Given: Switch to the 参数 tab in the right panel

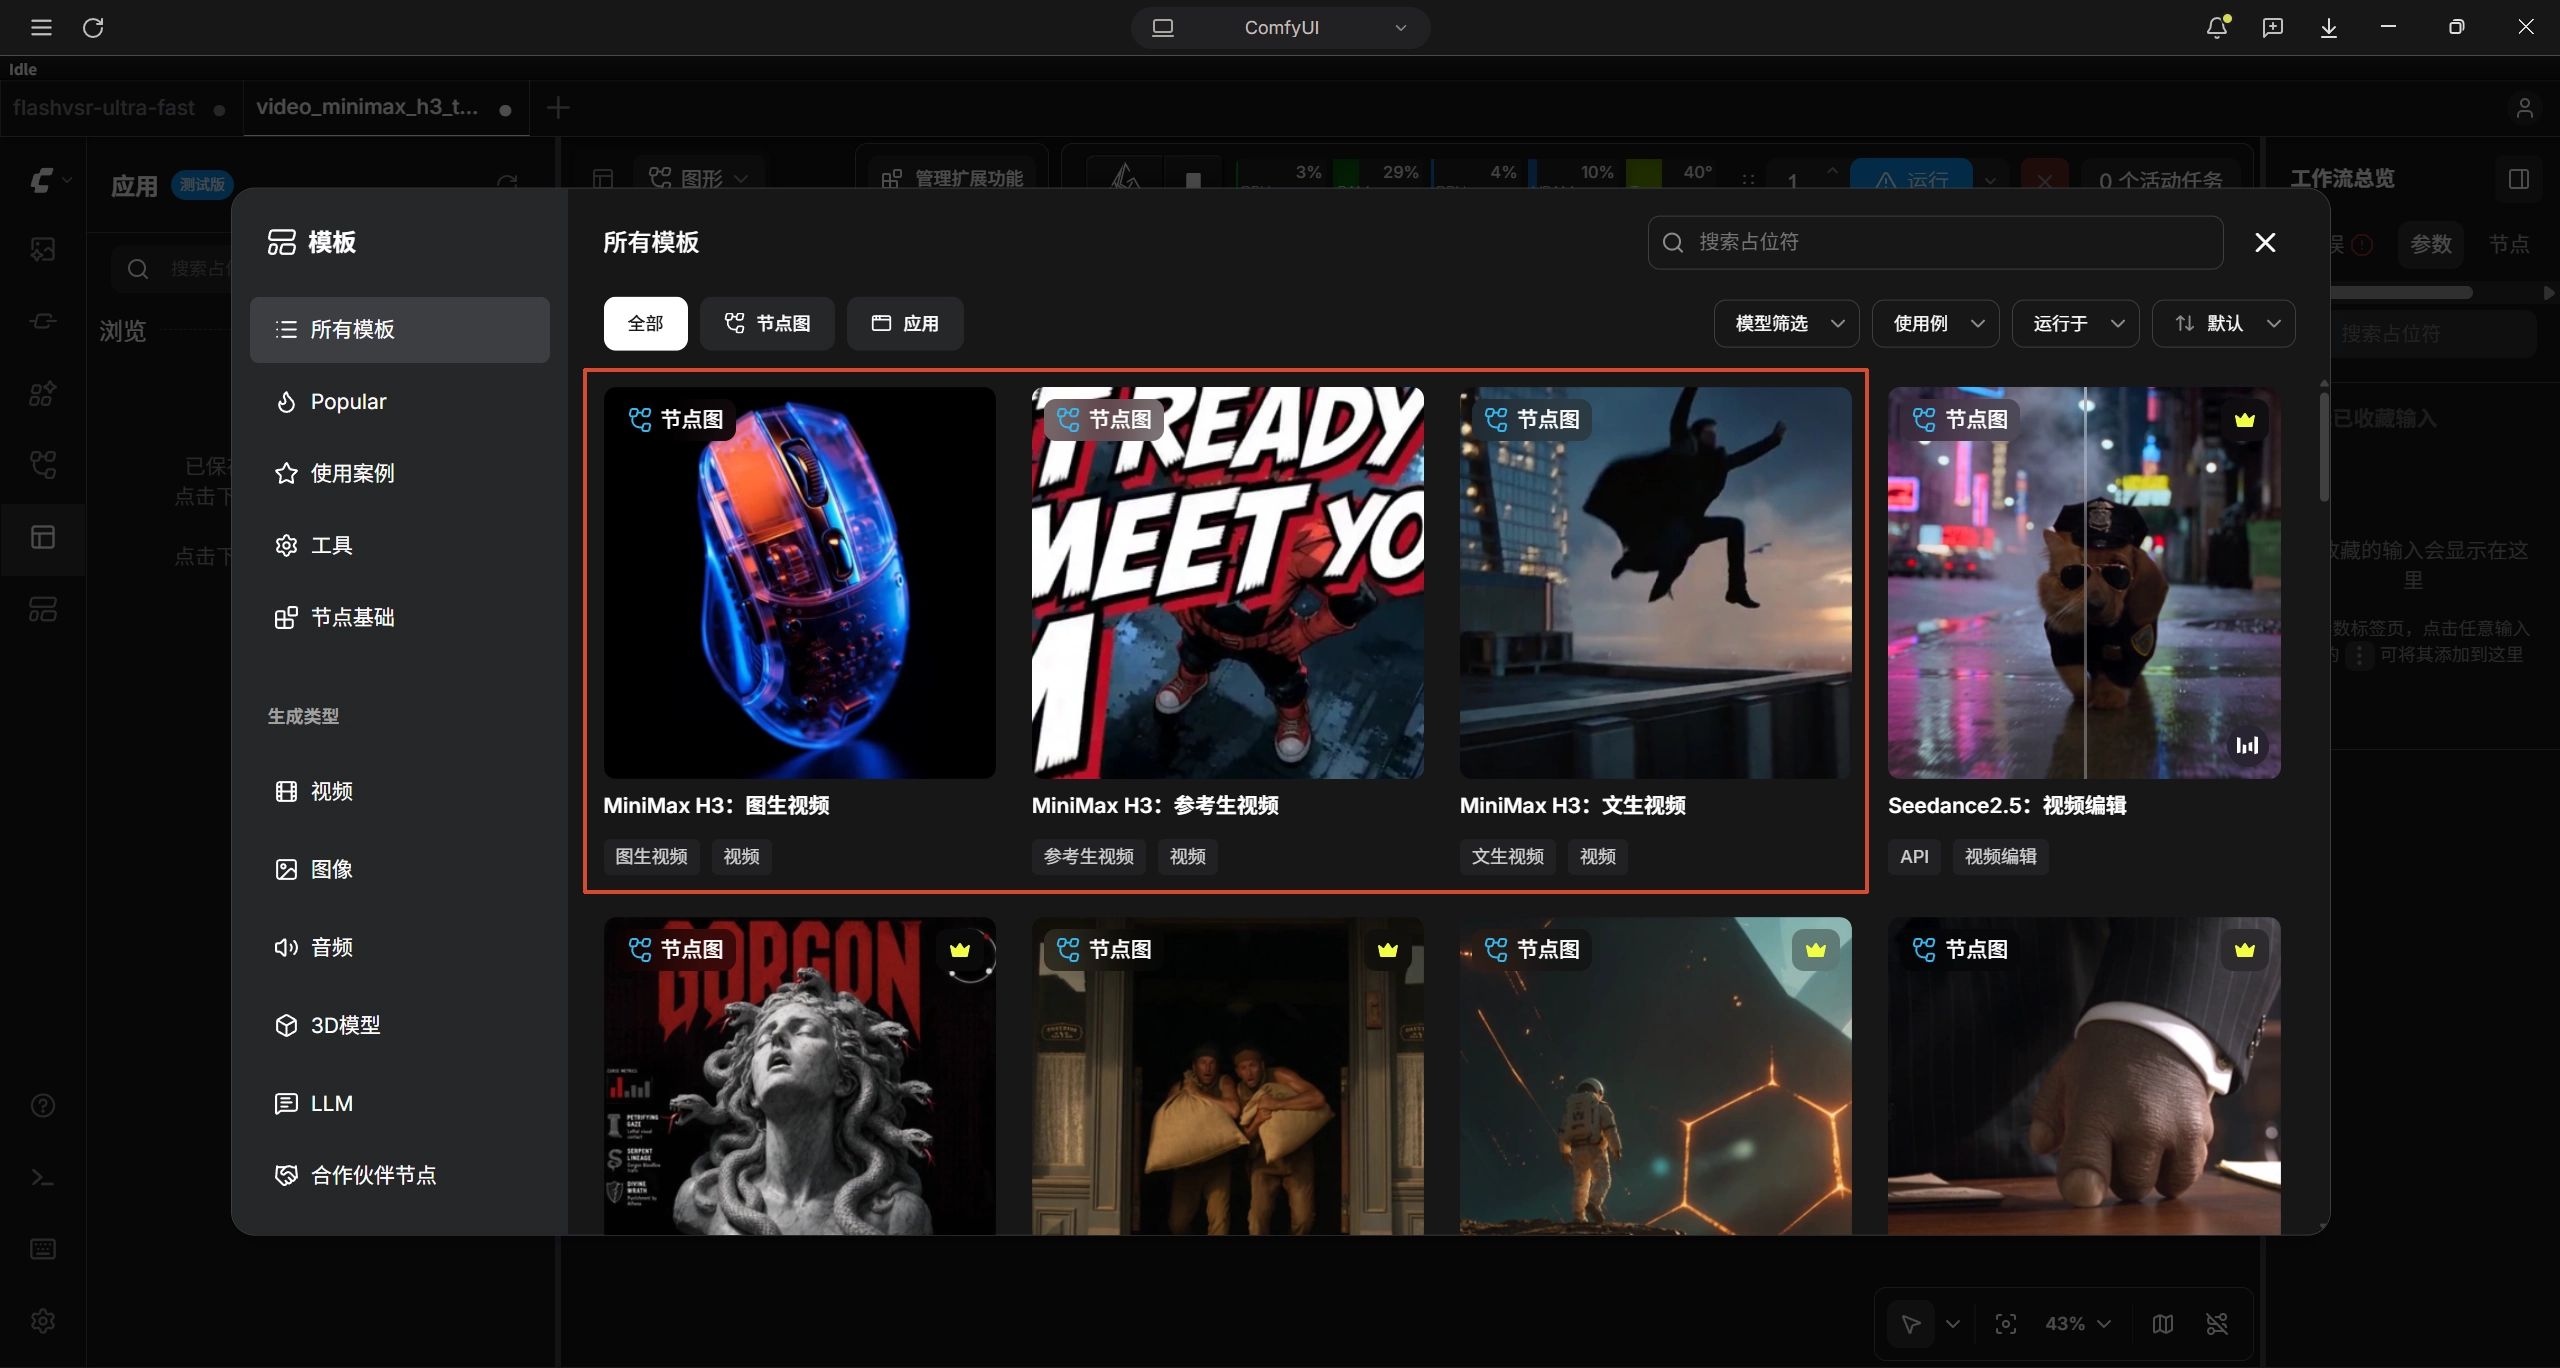Looking at the screenshot, I should tap(2431, 244).
